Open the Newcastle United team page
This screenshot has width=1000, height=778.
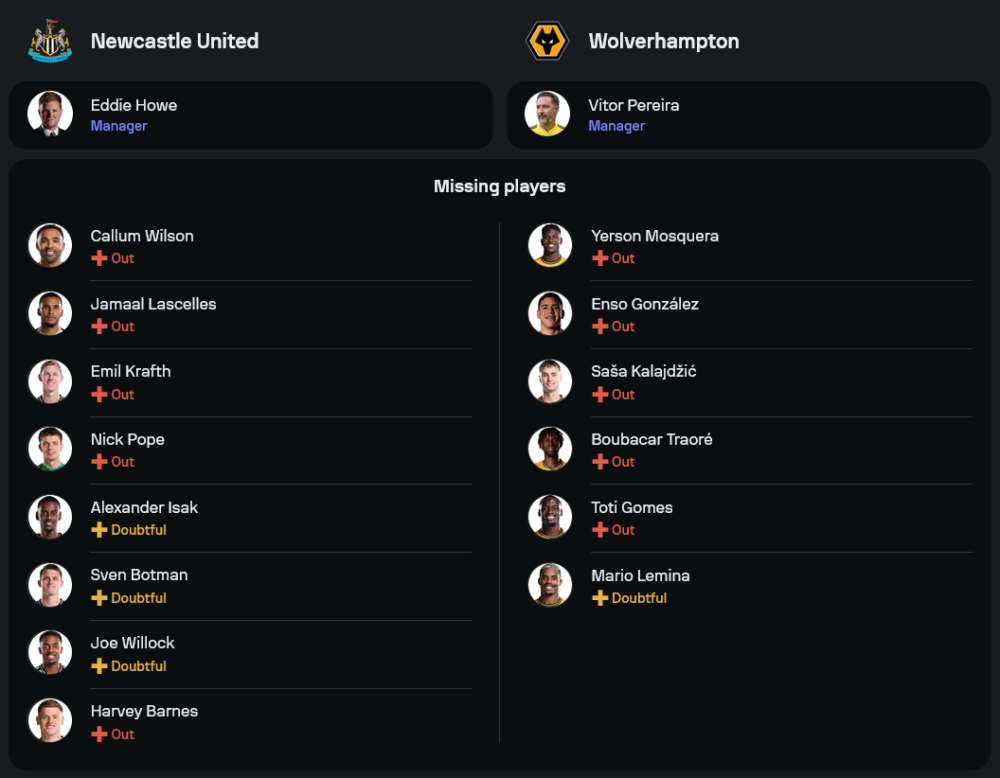click(x=174, y=41)
